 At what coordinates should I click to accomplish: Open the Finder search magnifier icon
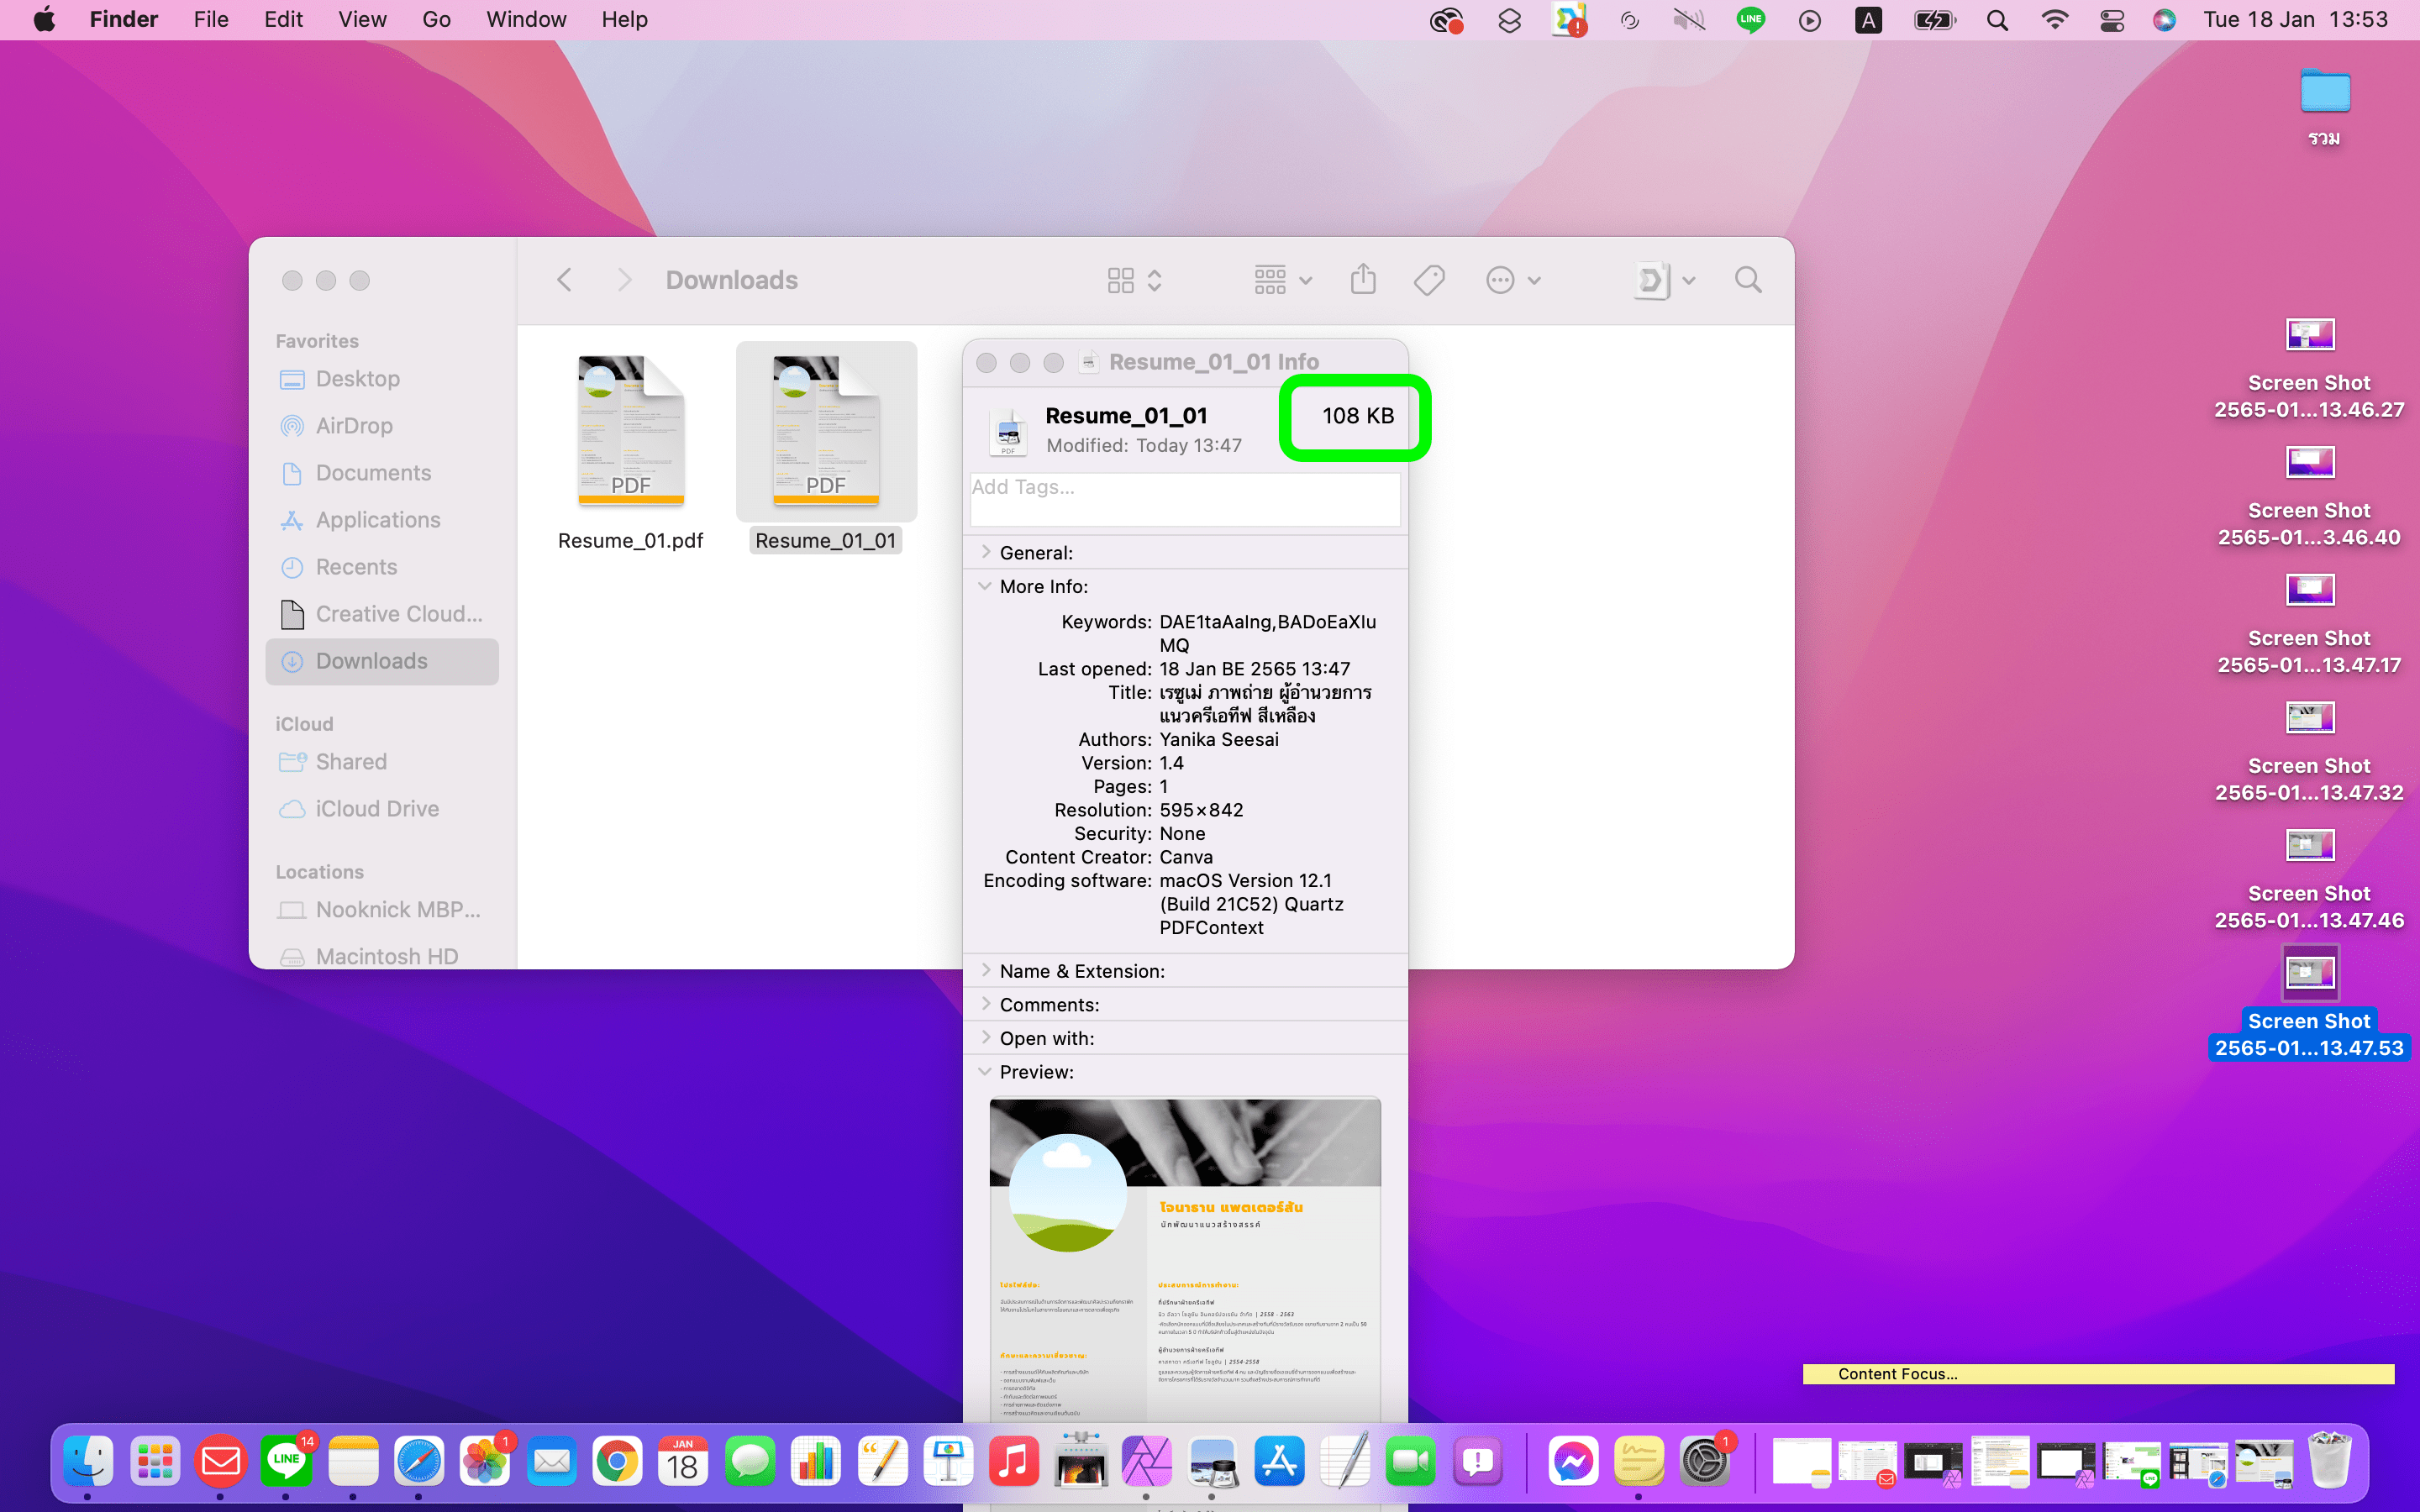coord(1748,280)
